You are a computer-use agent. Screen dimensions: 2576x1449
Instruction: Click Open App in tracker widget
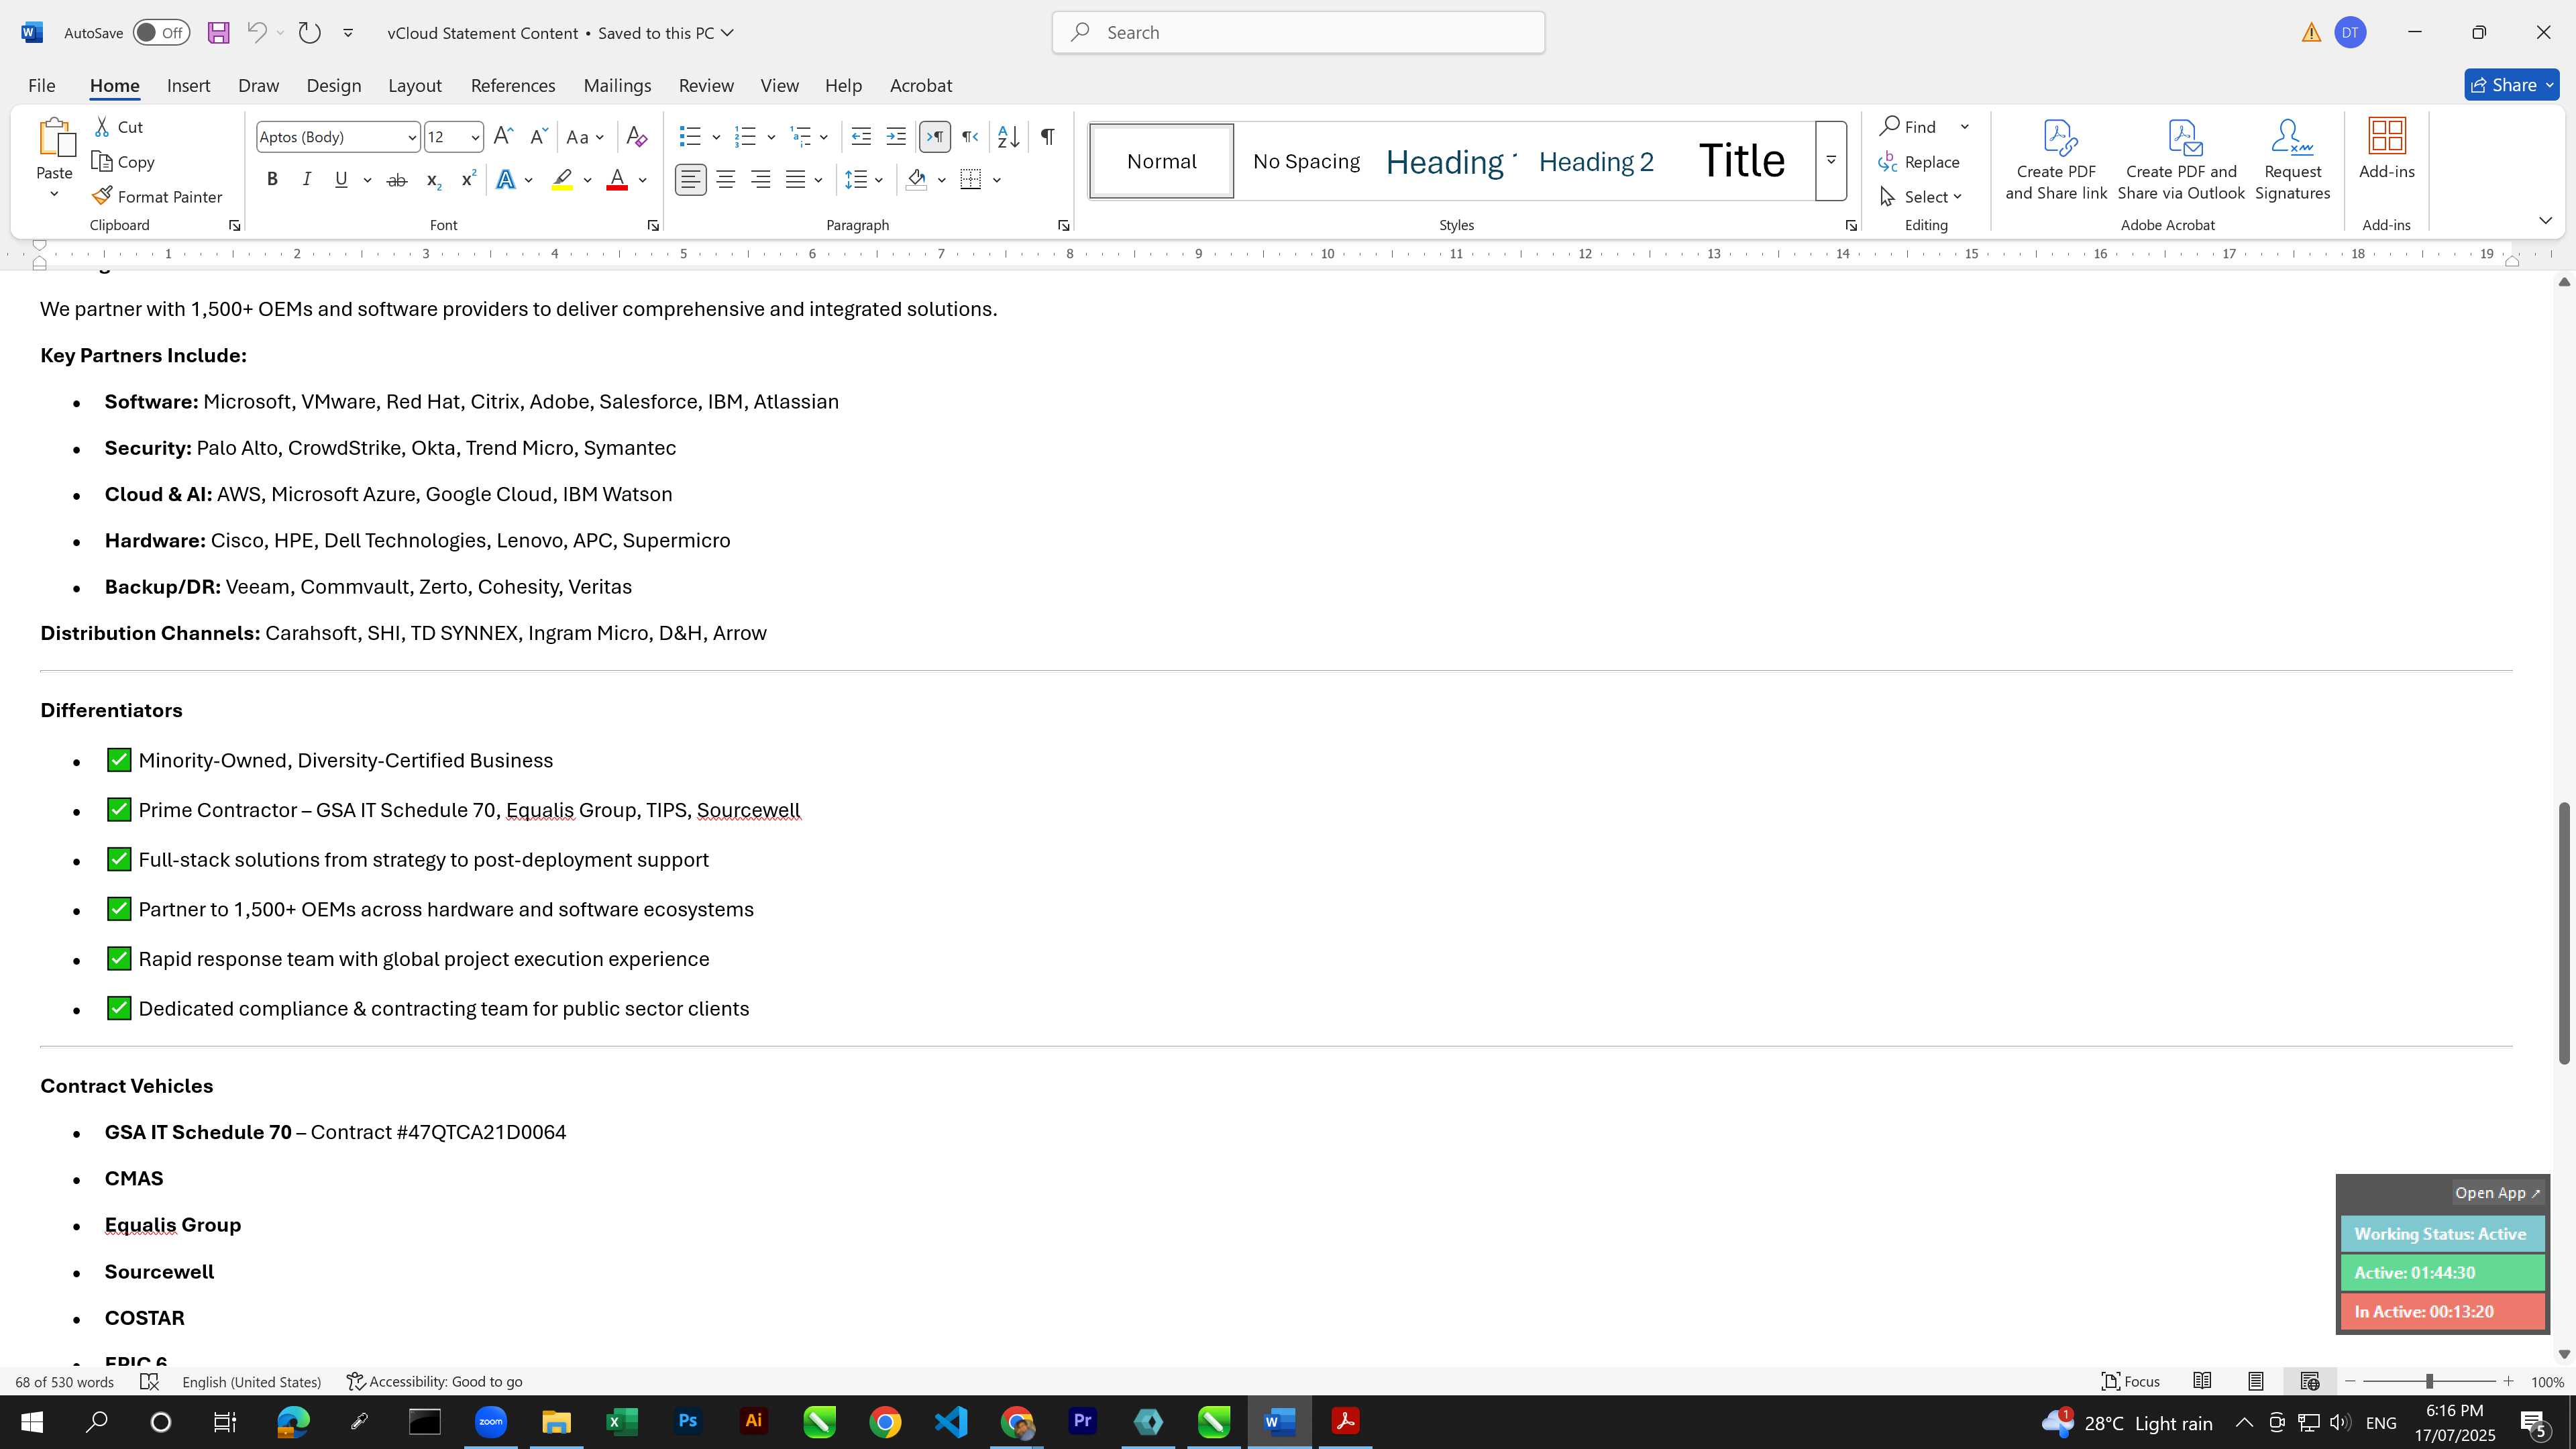pos(2496,1193)
